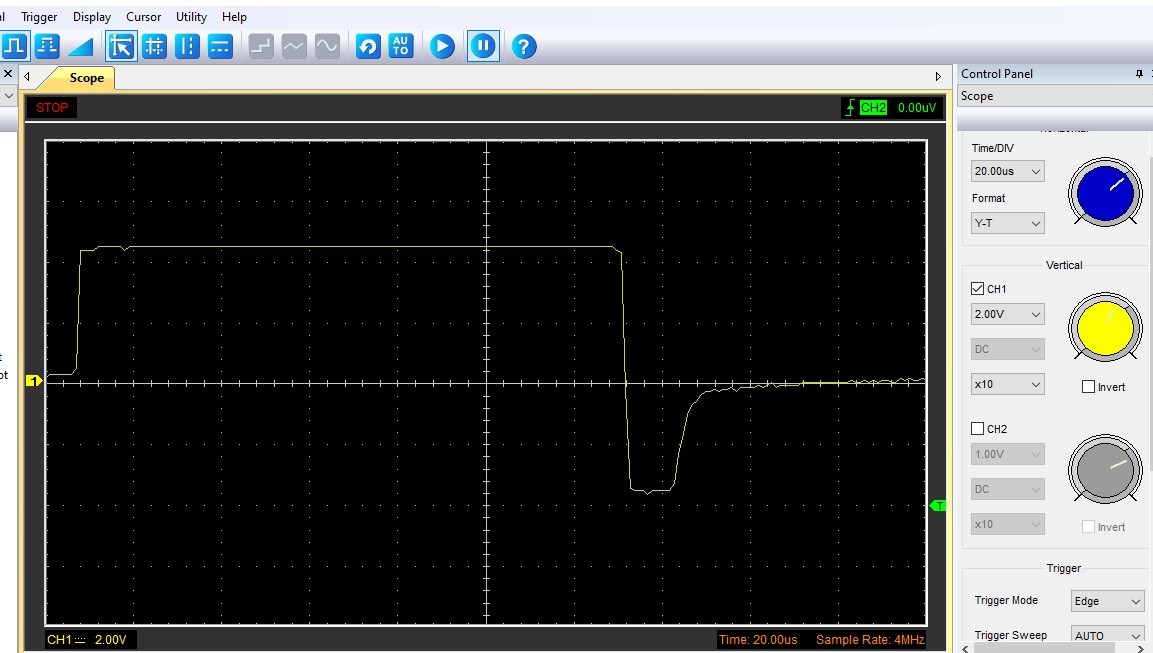Viewport: 1153px width, 653px height.
Task: Enable the vertical cursor lines icon
Action: tap(187, 46)
